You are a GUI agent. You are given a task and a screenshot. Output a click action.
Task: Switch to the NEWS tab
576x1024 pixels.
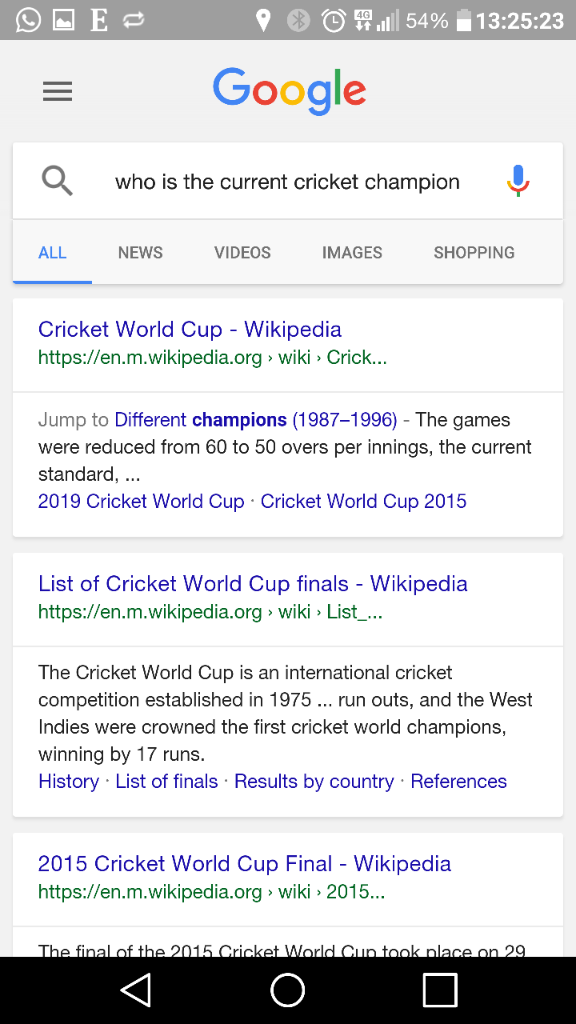(x=140, y=253)
